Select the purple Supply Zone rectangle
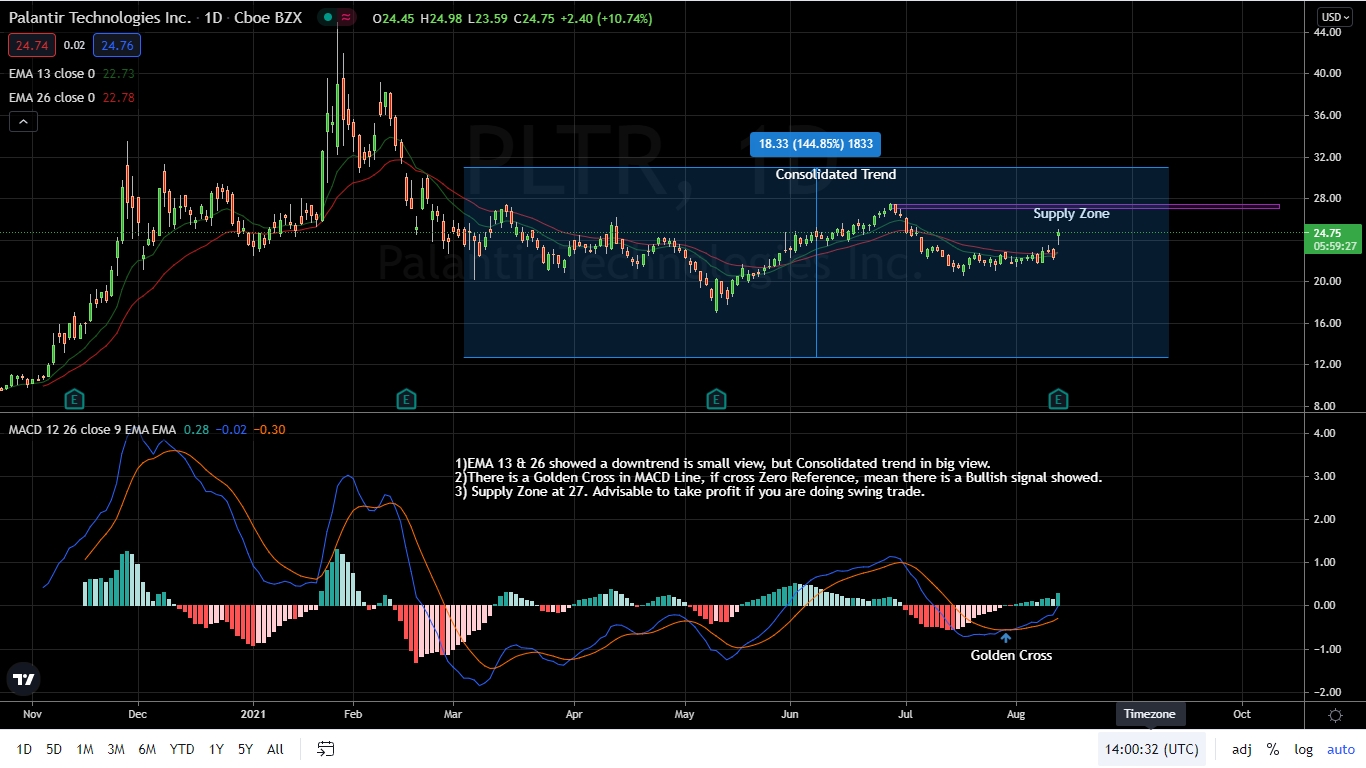Image resolution: width=1366 pixels, height=768 pixels. pos(1087,207)
